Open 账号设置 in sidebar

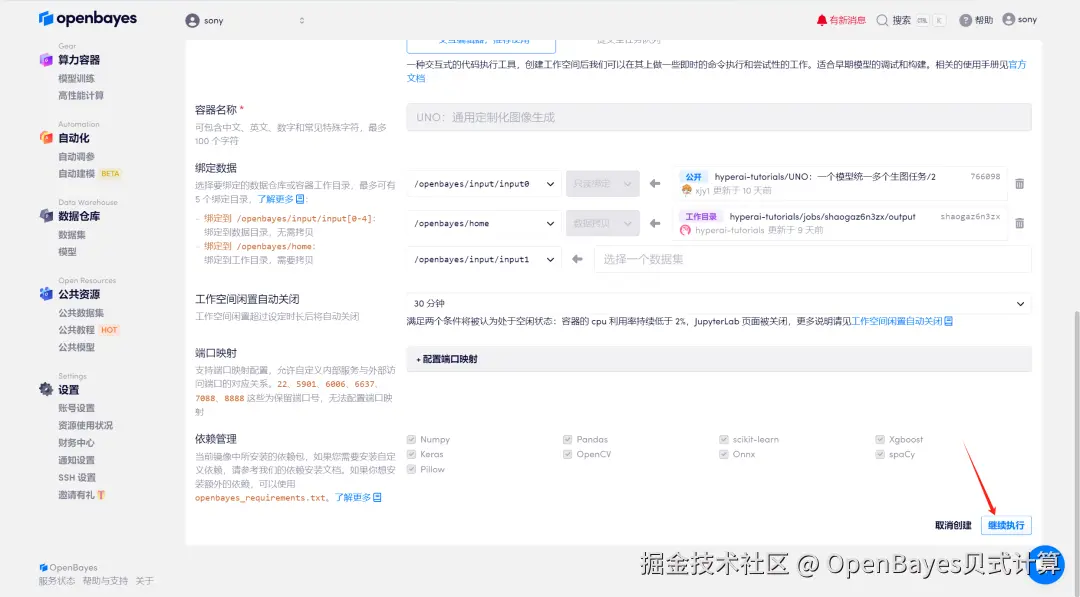[76, 408]
